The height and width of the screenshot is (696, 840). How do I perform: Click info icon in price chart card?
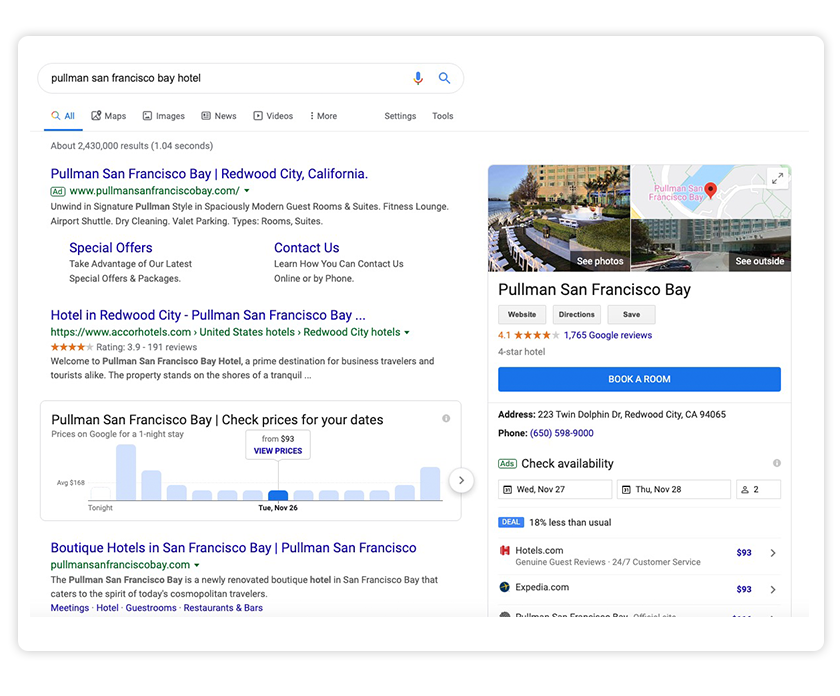(x=446, y=418)
